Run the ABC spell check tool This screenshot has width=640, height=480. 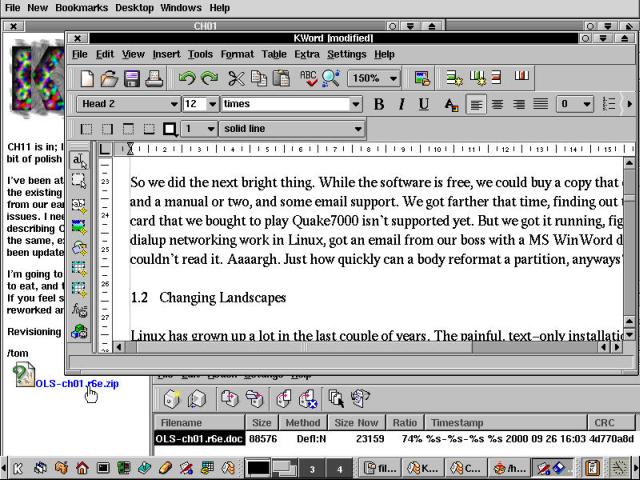point(308,78)
